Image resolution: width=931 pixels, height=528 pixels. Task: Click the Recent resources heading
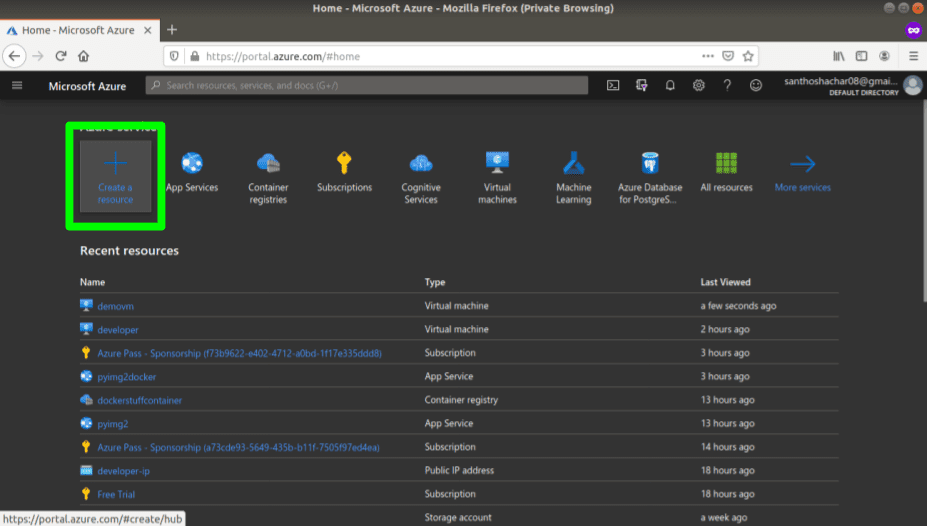(x=129, y=251)
